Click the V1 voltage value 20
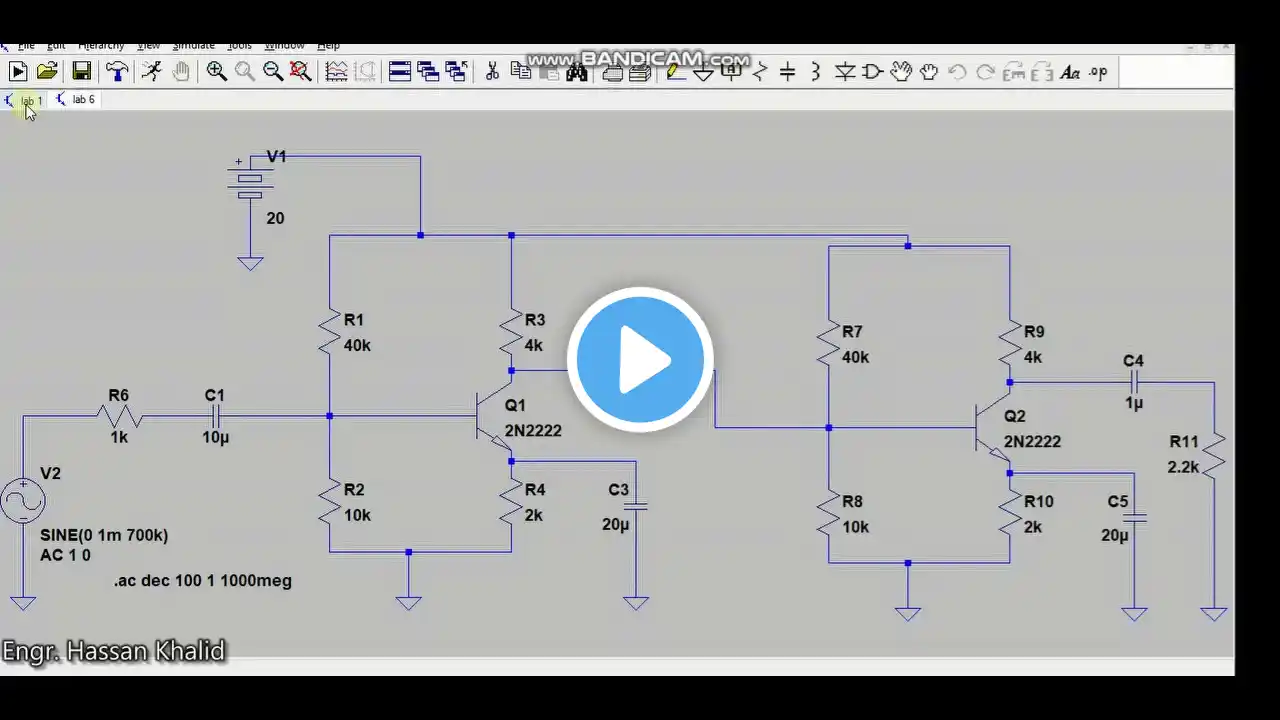 tap(275, 218)
